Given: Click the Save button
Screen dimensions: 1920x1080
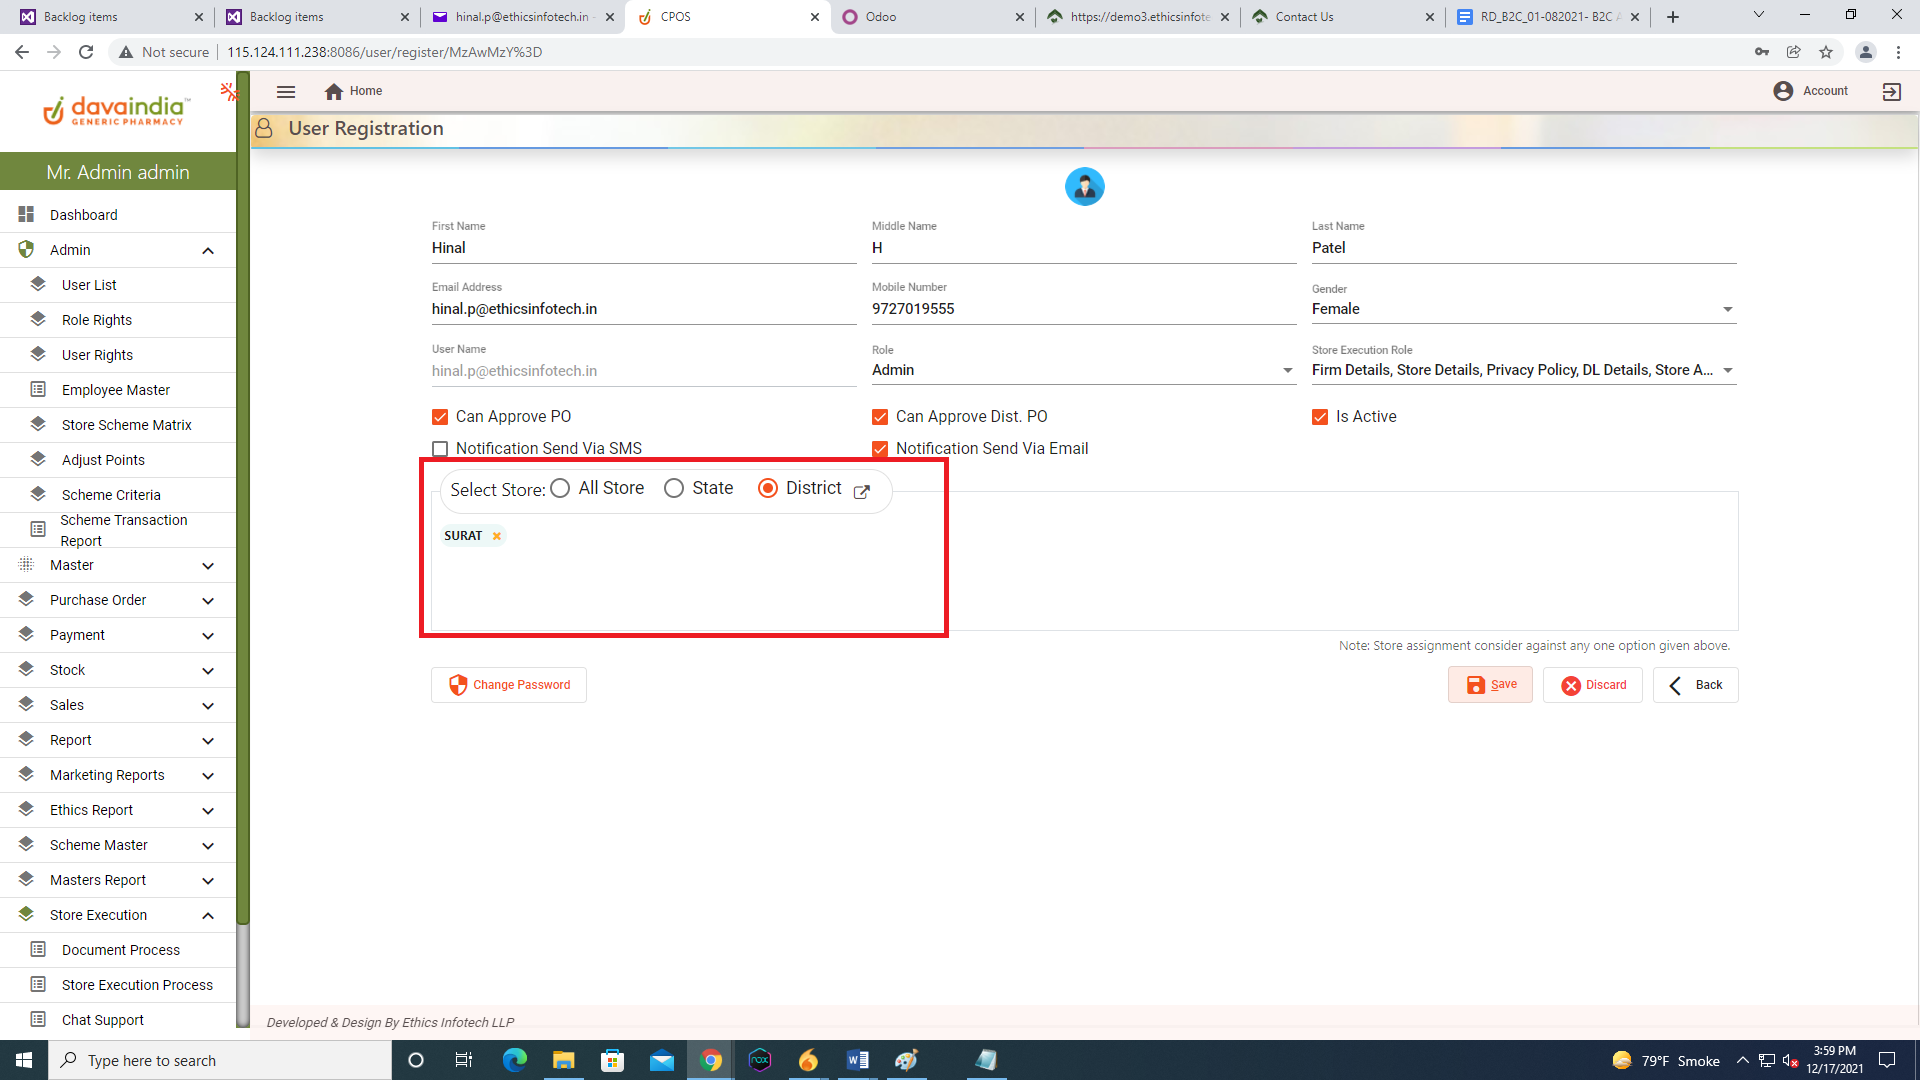Looking at the screenshot, I should coord(1490,685).
